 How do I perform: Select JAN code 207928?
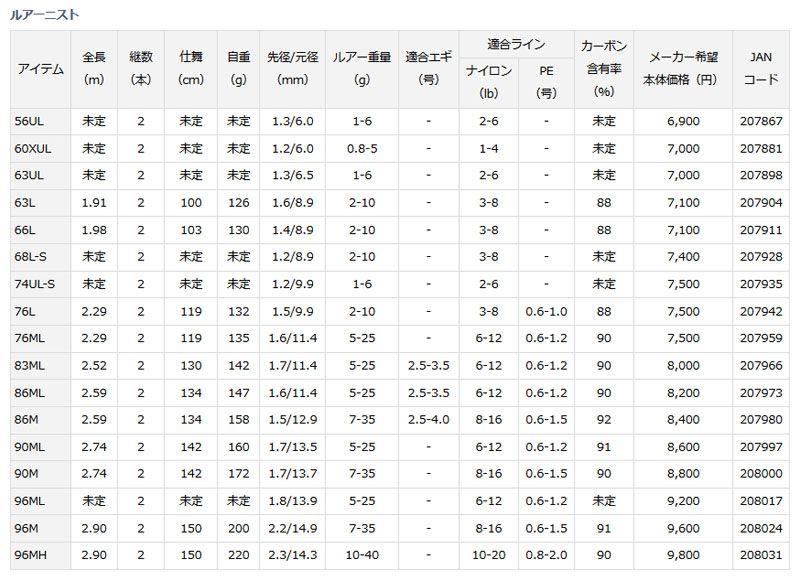click(x=761, y=257)
